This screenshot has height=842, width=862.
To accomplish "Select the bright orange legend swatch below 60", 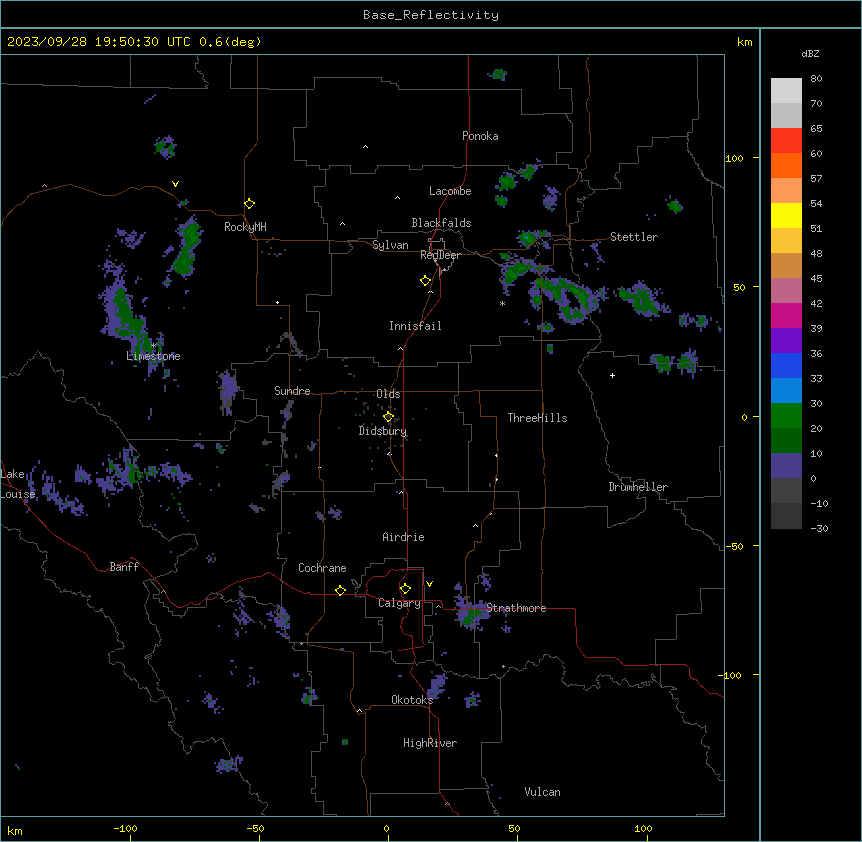I will point(786,165).
